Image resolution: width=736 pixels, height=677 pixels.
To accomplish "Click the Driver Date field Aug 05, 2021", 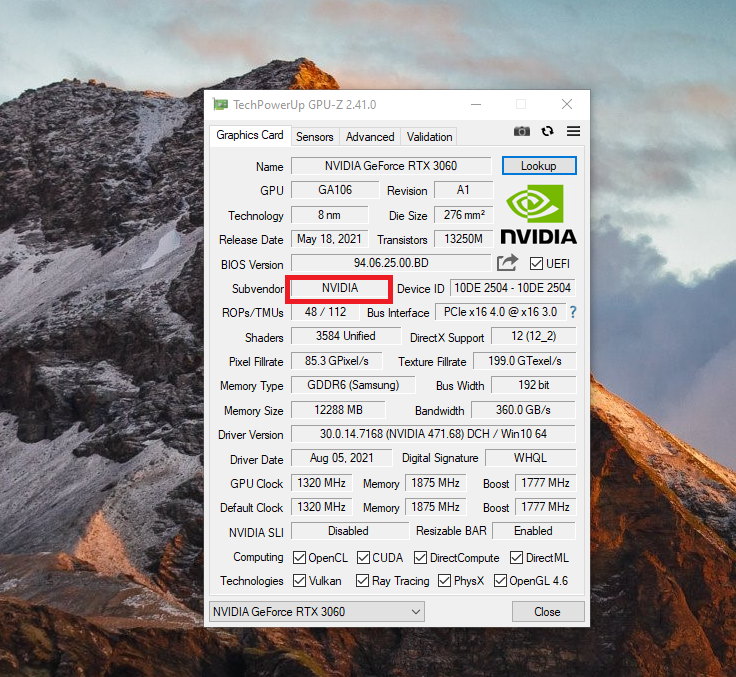I will tap(342, 458).
